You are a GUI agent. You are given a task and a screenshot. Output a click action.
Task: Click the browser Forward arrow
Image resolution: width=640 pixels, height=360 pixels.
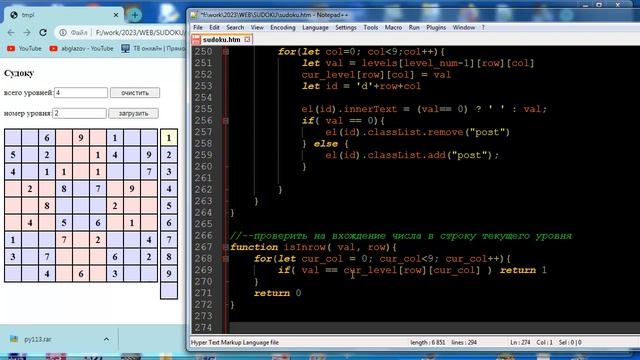(27, 32)
